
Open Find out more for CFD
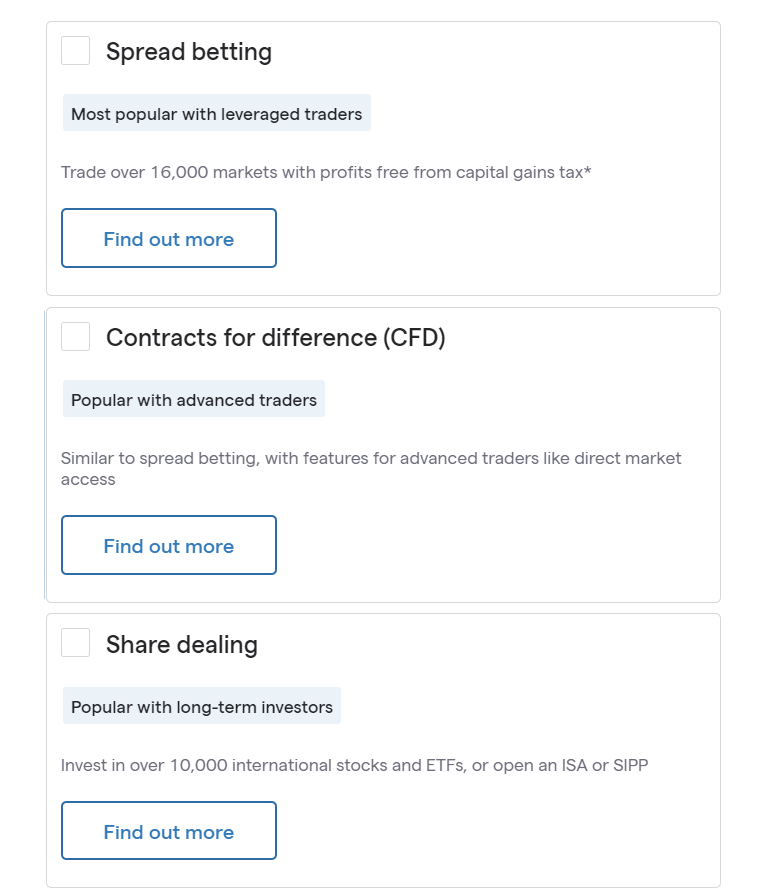[x=168, y=546]
